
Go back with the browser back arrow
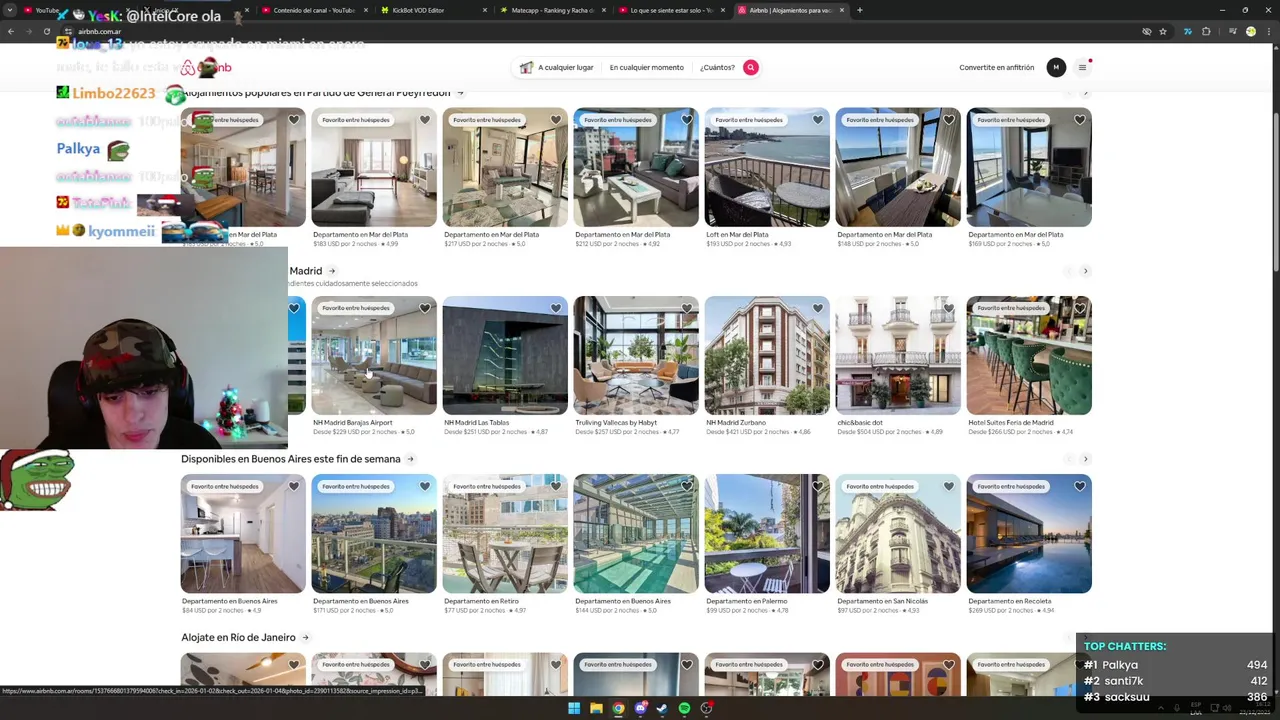click(10, 31)
